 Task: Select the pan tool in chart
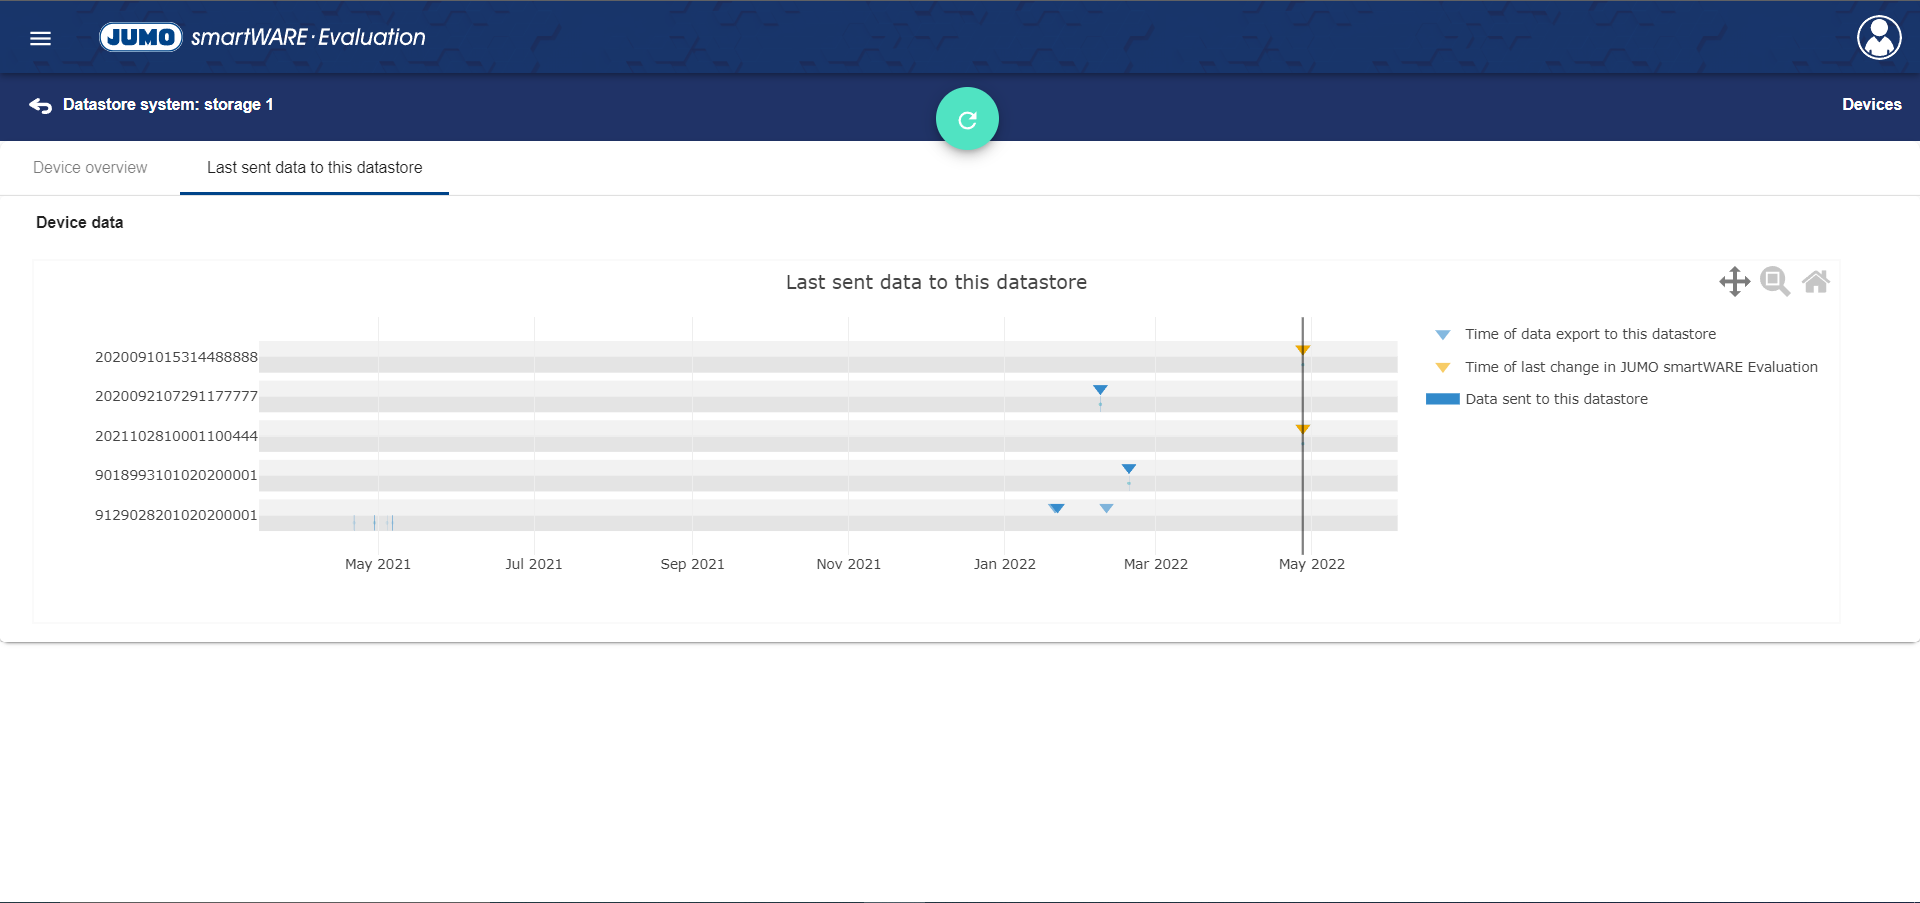pos(1734,282)
